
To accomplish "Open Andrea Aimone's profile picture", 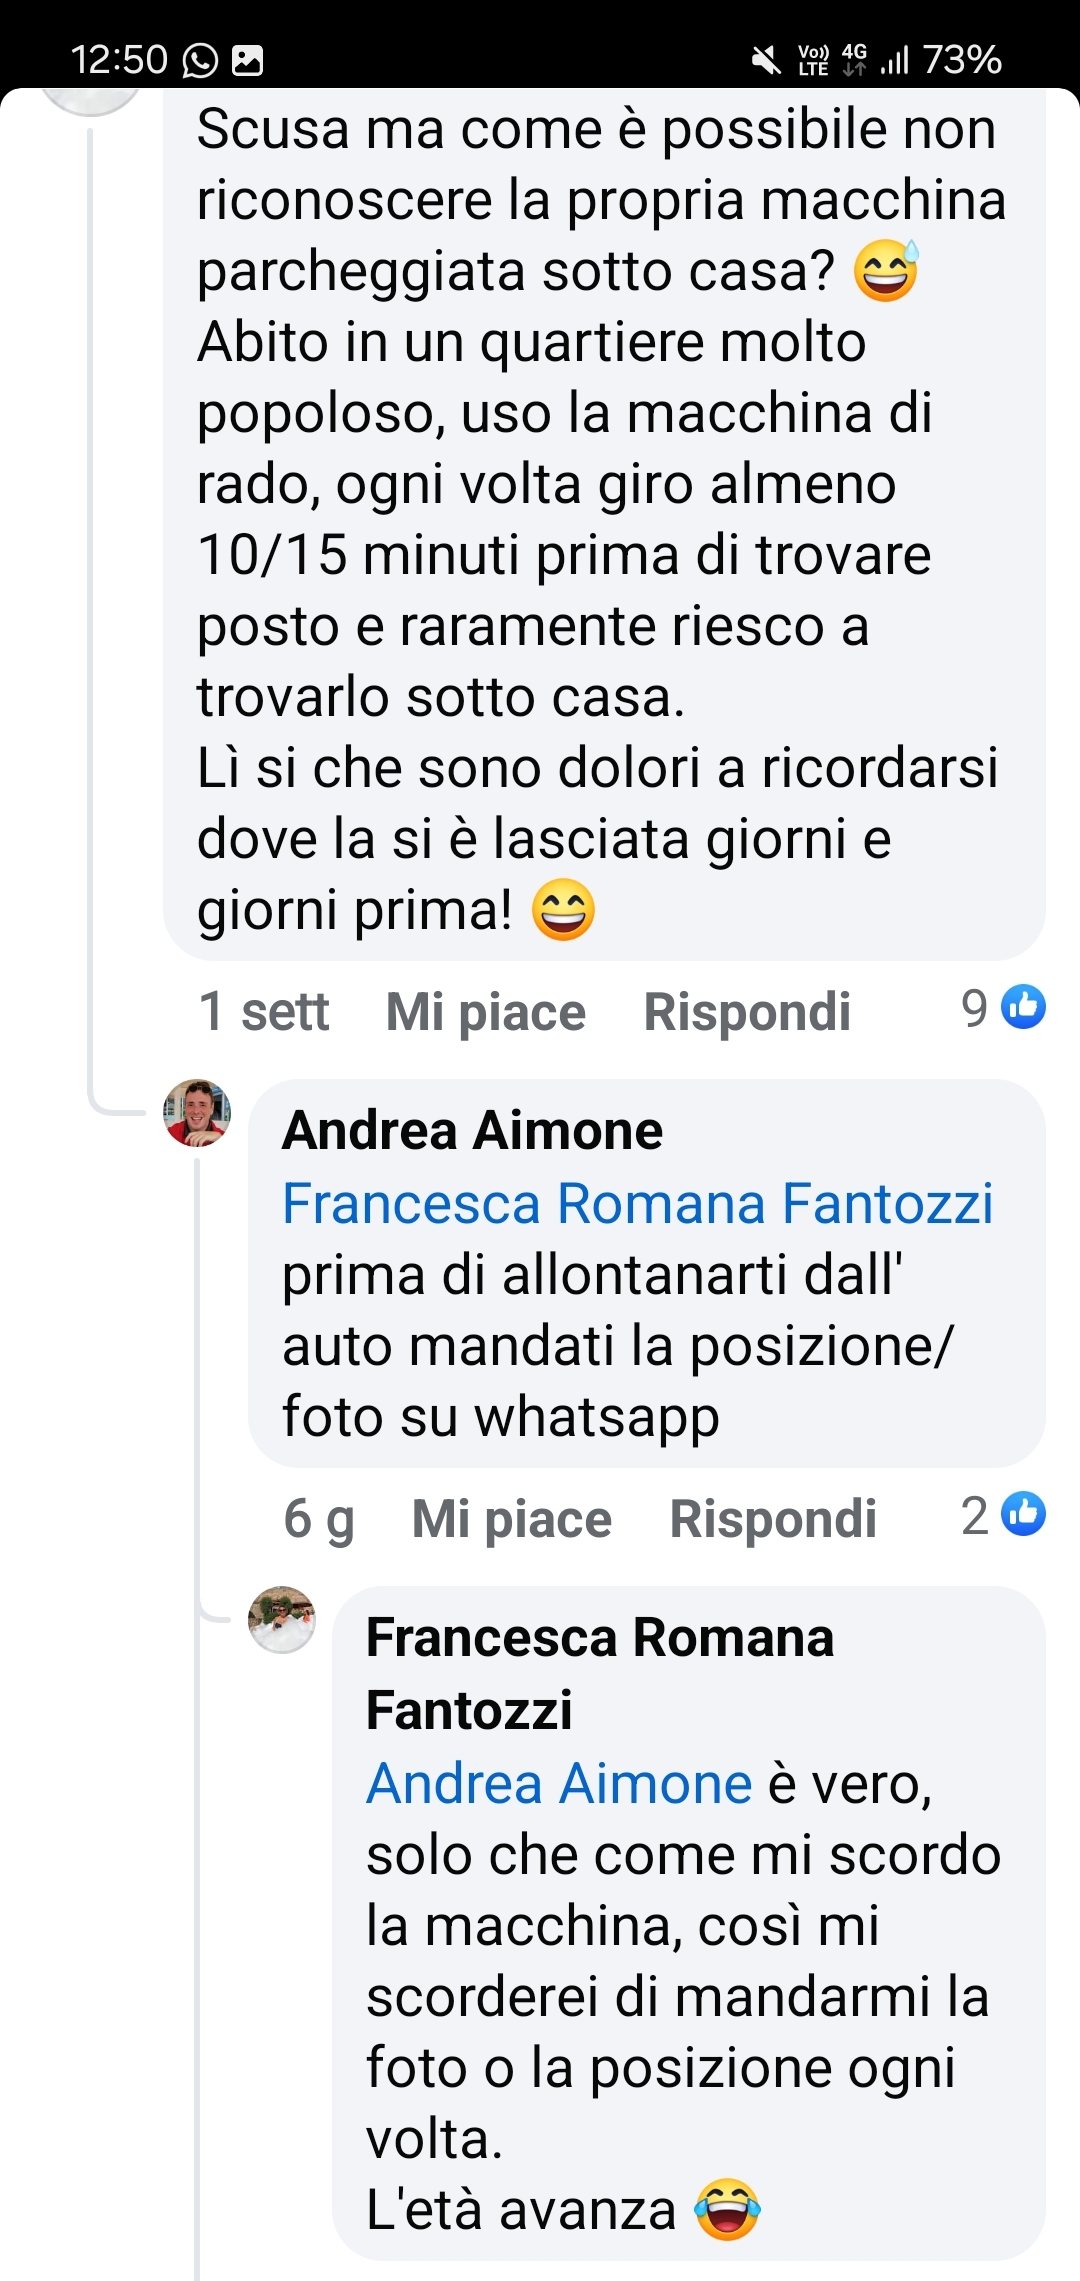I will pyautogui.click(x=197, y=1112).
